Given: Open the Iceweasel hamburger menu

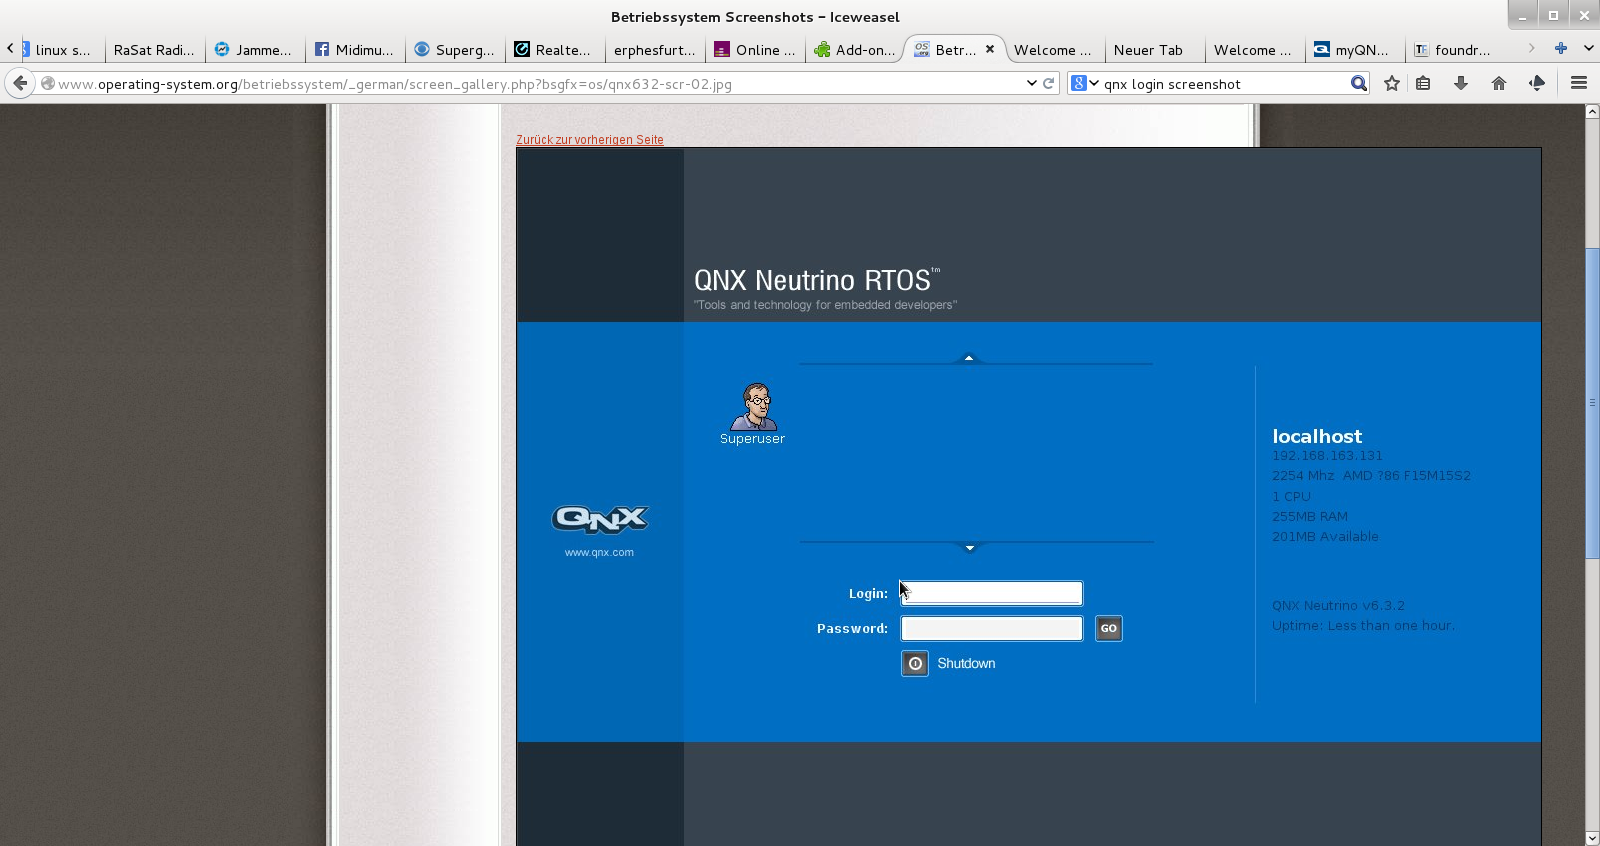Looking at the screenshot, I should pyautogui.click(x=1579, y=83).
